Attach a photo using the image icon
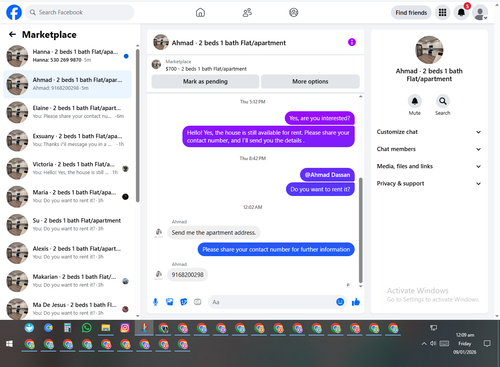The width and height of the screenshot is (500, 367). click(170, 302)
